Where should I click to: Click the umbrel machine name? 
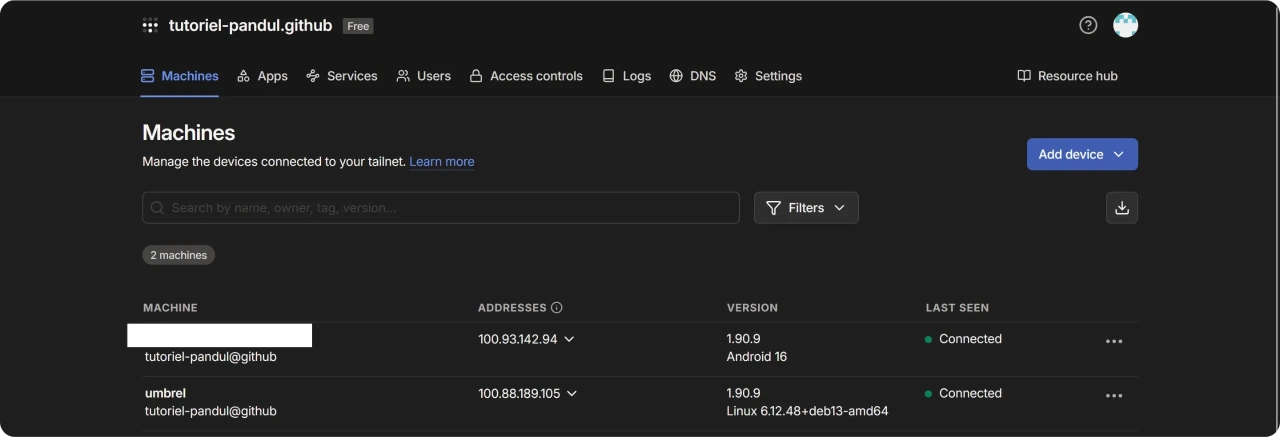coord(165,393)
